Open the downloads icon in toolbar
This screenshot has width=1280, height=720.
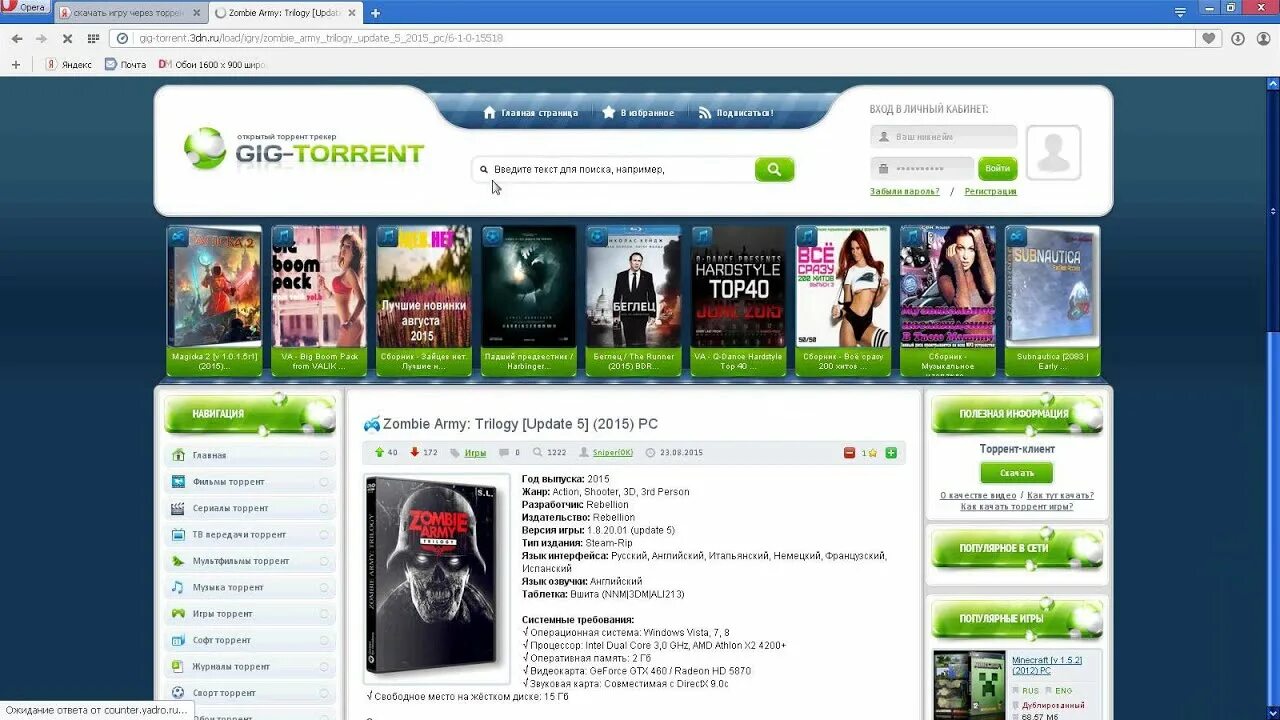[x=1238, y=38]
